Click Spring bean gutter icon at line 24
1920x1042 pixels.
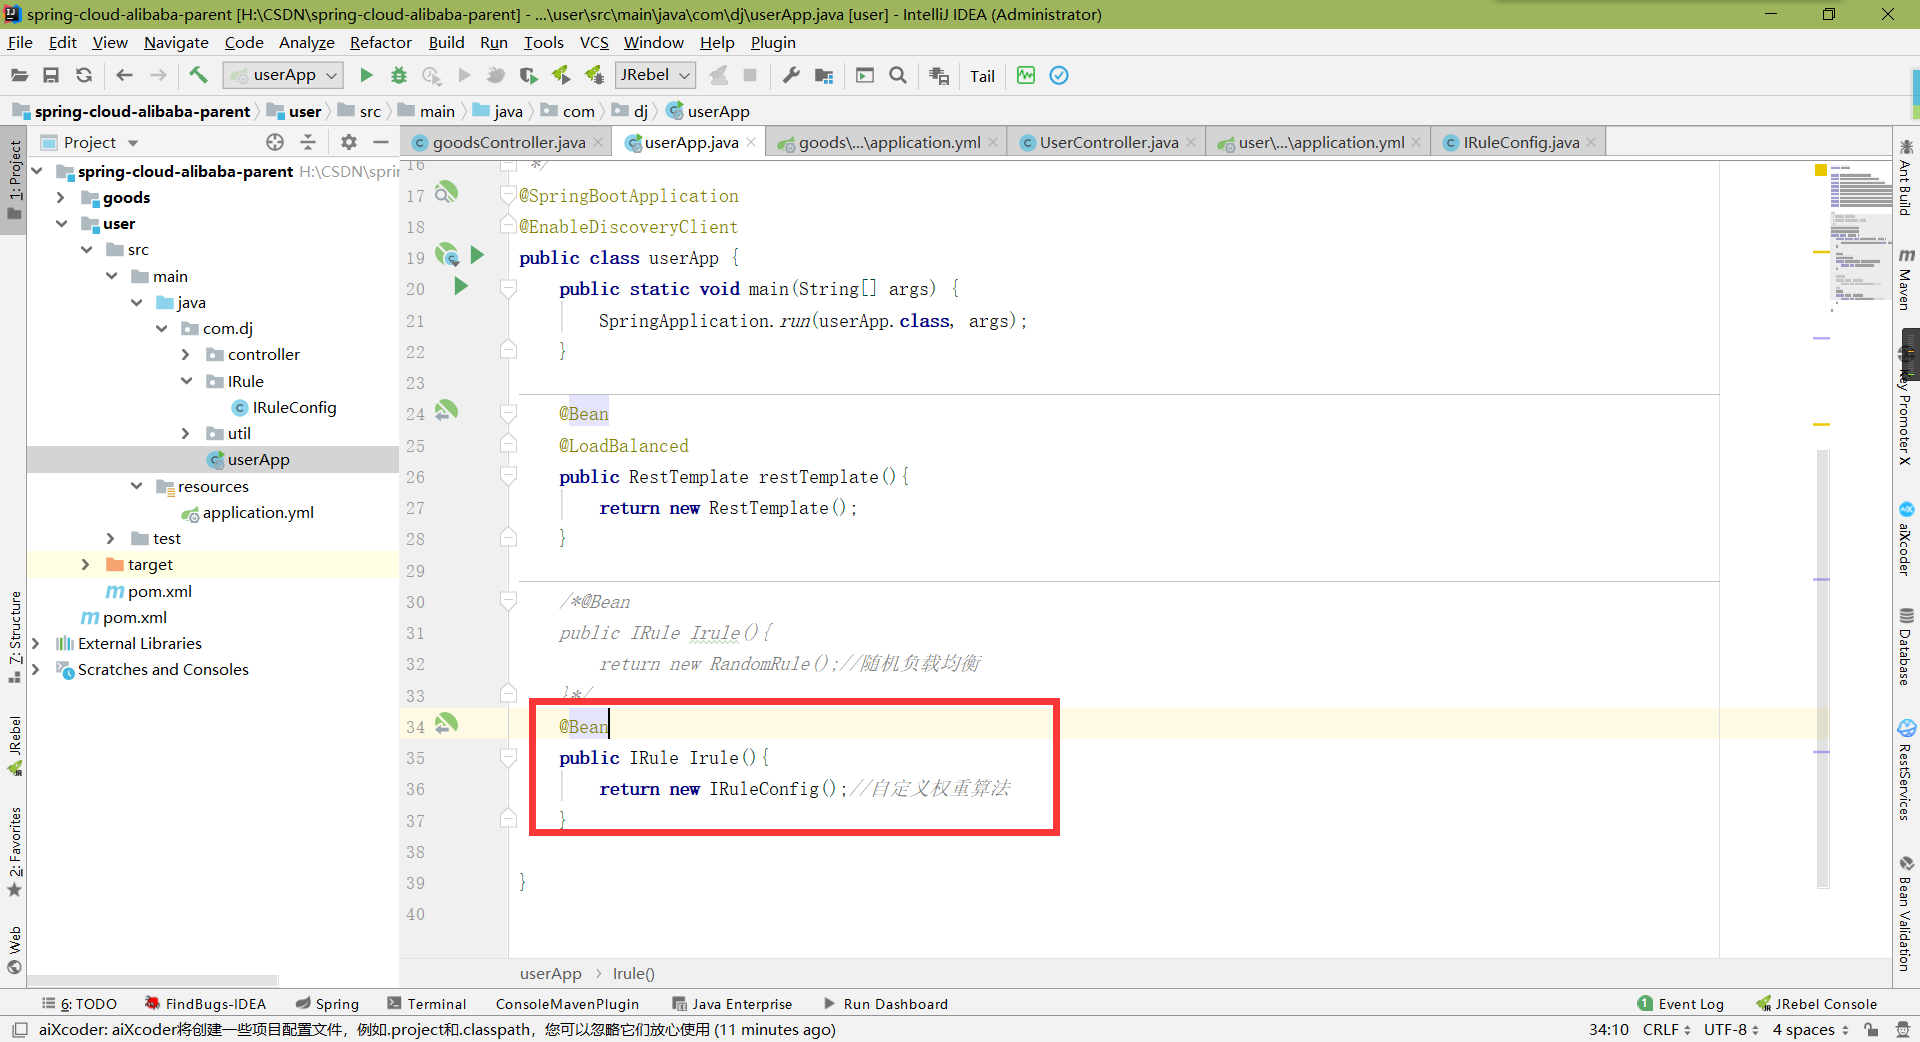[x=446, y=410]
